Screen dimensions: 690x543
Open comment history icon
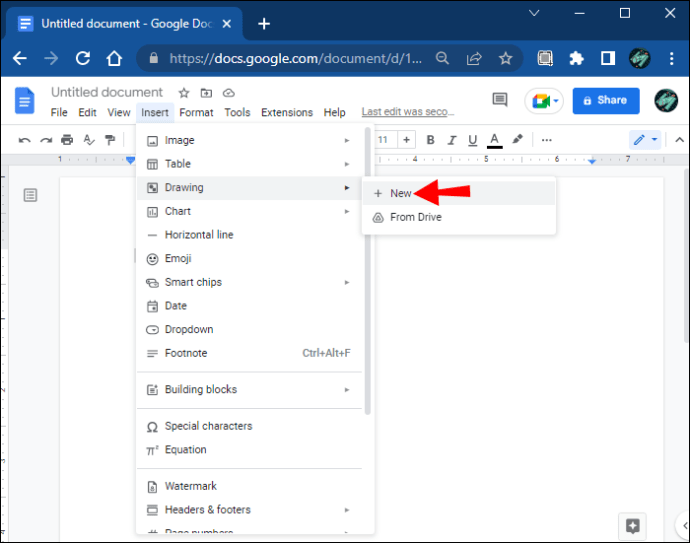pos(500,100)
